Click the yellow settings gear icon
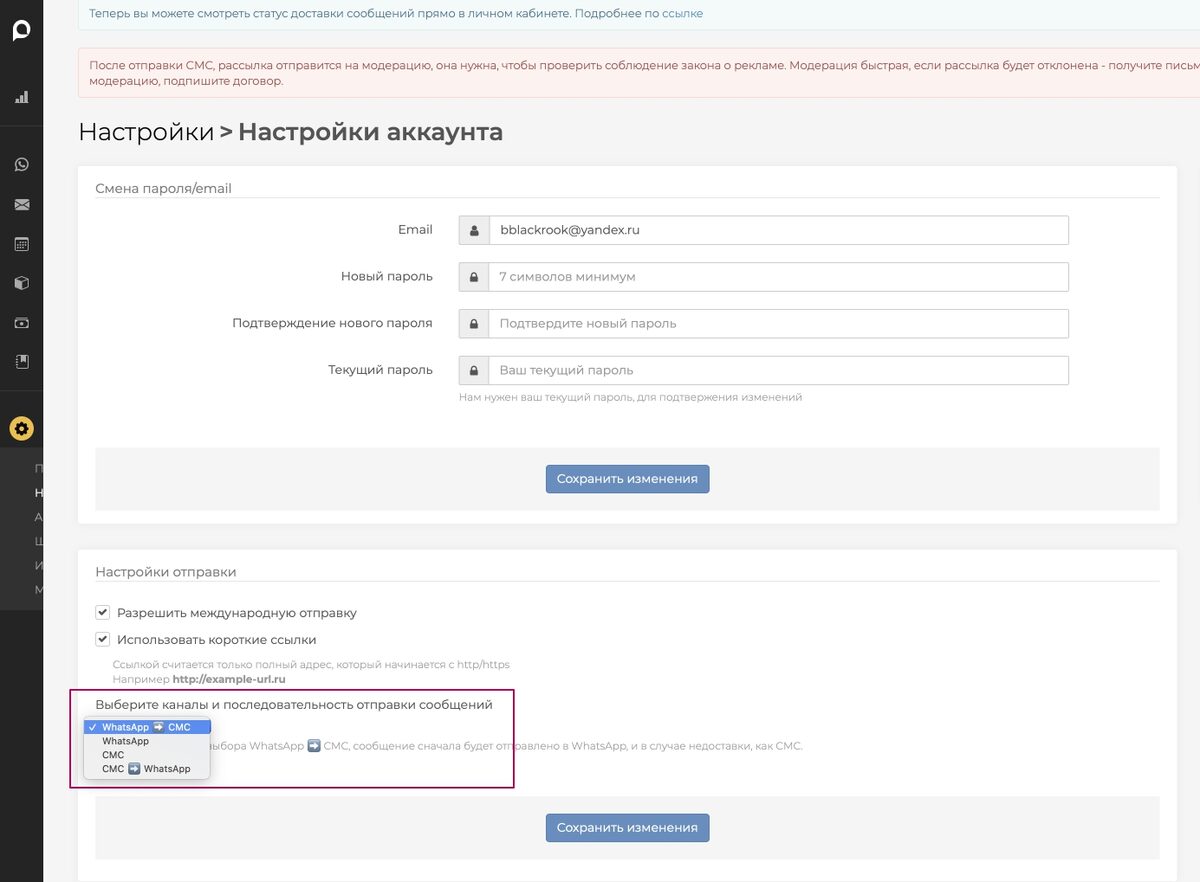This screenshot has width=1200, height=882. point(21,429)
